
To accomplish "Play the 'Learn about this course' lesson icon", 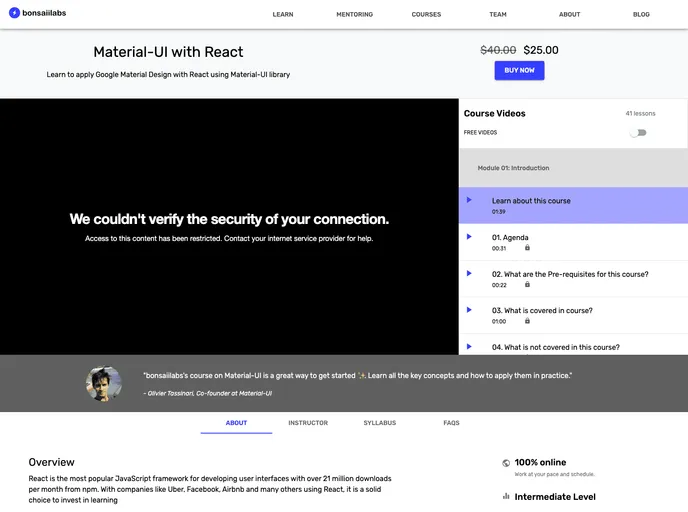I will click(469, 200).
